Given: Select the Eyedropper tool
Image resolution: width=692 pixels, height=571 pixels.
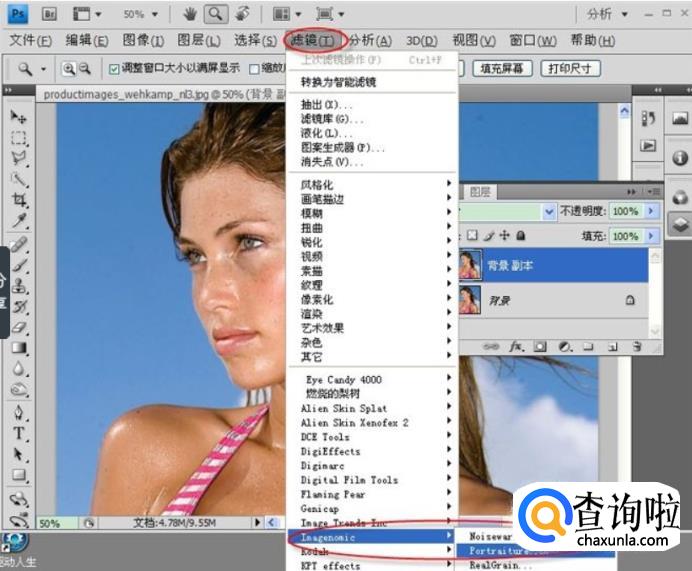Looking at the screenshot, I should (x=19, y=221).
